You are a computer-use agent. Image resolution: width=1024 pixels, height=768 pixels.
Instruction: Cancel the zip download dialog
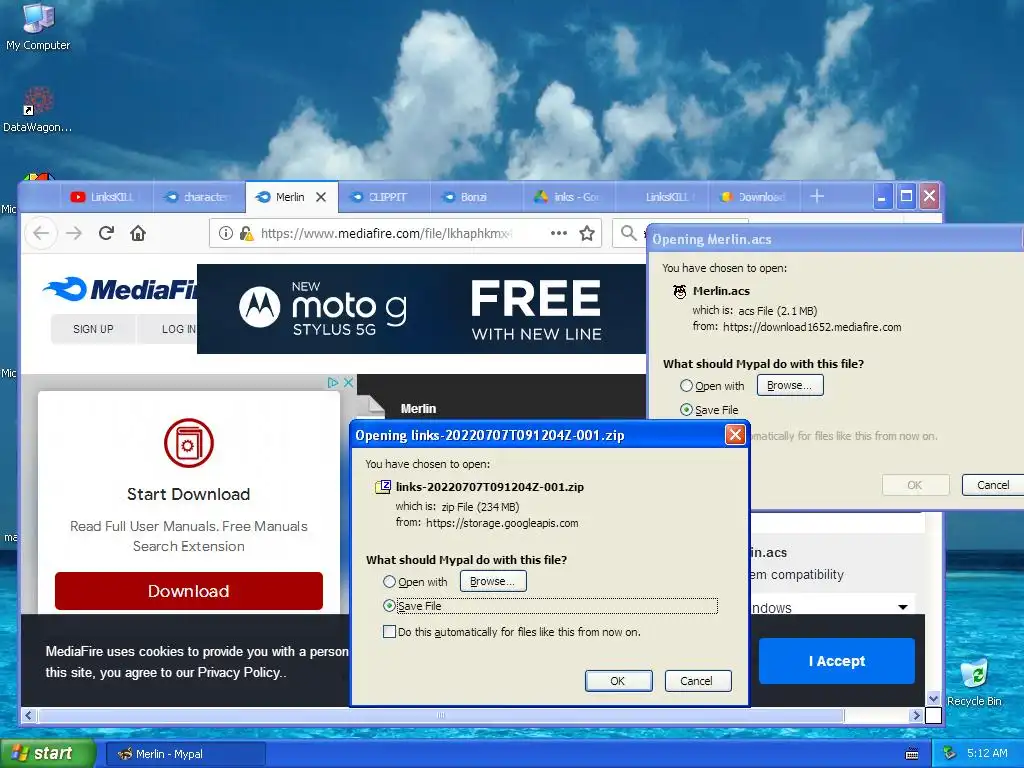[697, 680]
